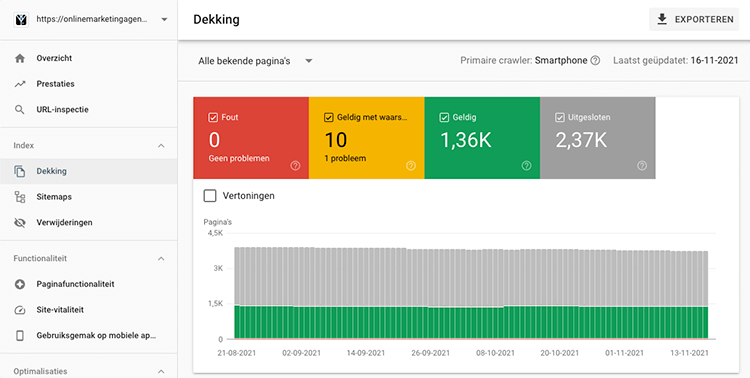Image resolution: width=750 pixels, height=378 pixels.
Task: Click the URL-inspectie magnifier icon
Action: (20, 110)
